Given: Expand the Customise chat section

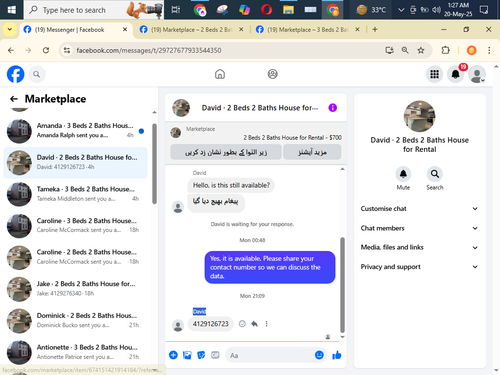Looking at the screenshot, I should point(419,209).
